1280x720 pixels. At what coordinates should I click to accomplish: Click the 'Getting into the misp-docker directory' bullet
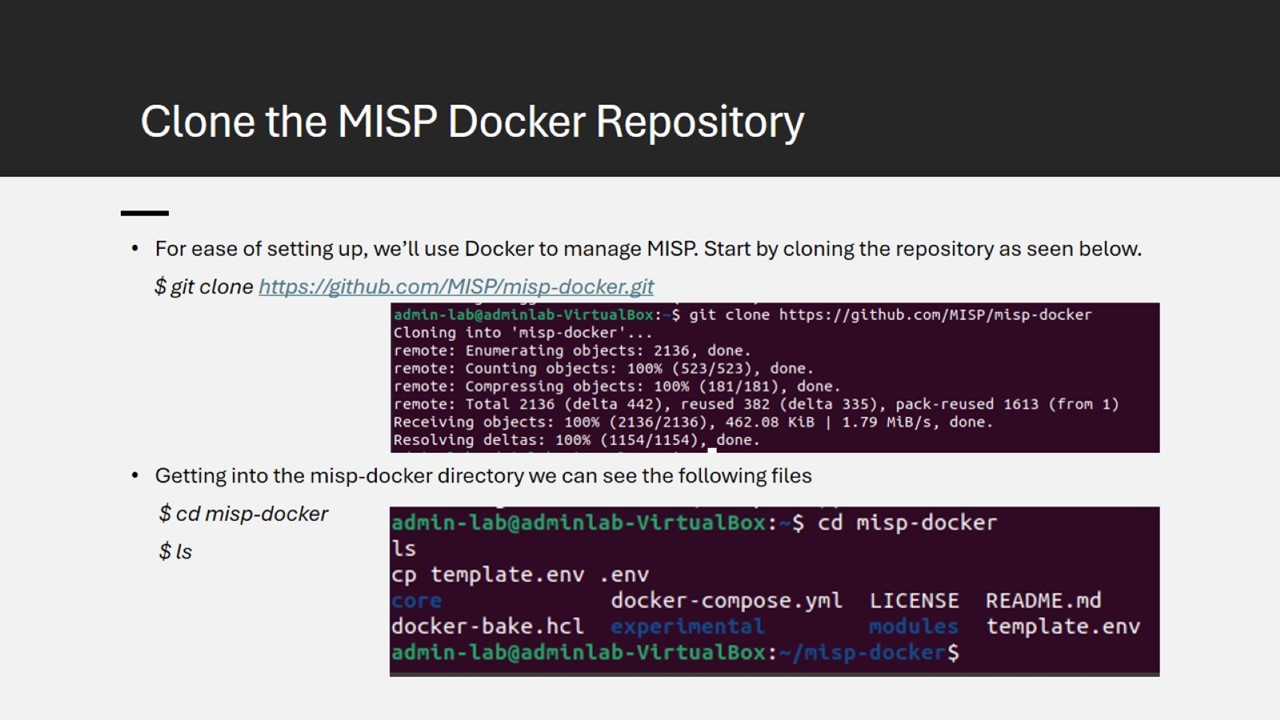point(483,476)
